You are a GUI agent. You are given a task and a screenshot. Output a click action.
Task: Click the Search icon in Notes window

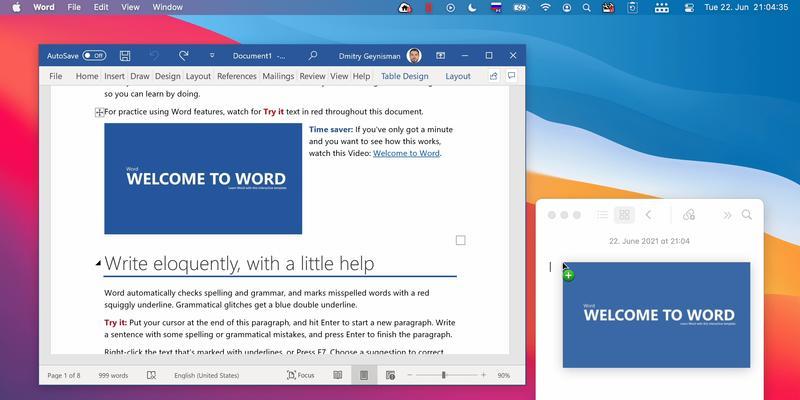[747, 215]
